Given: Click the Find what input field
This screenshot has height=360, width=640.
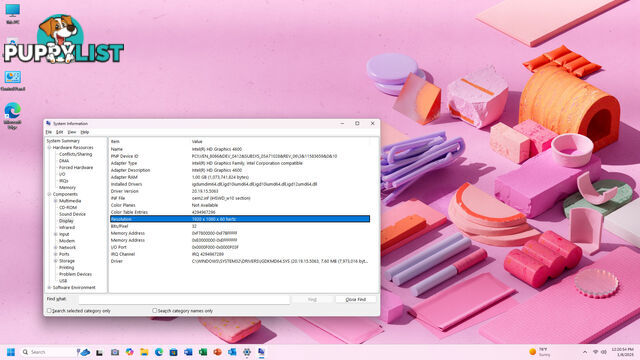Looking at the screenshot, I should (x=184, y=300).
